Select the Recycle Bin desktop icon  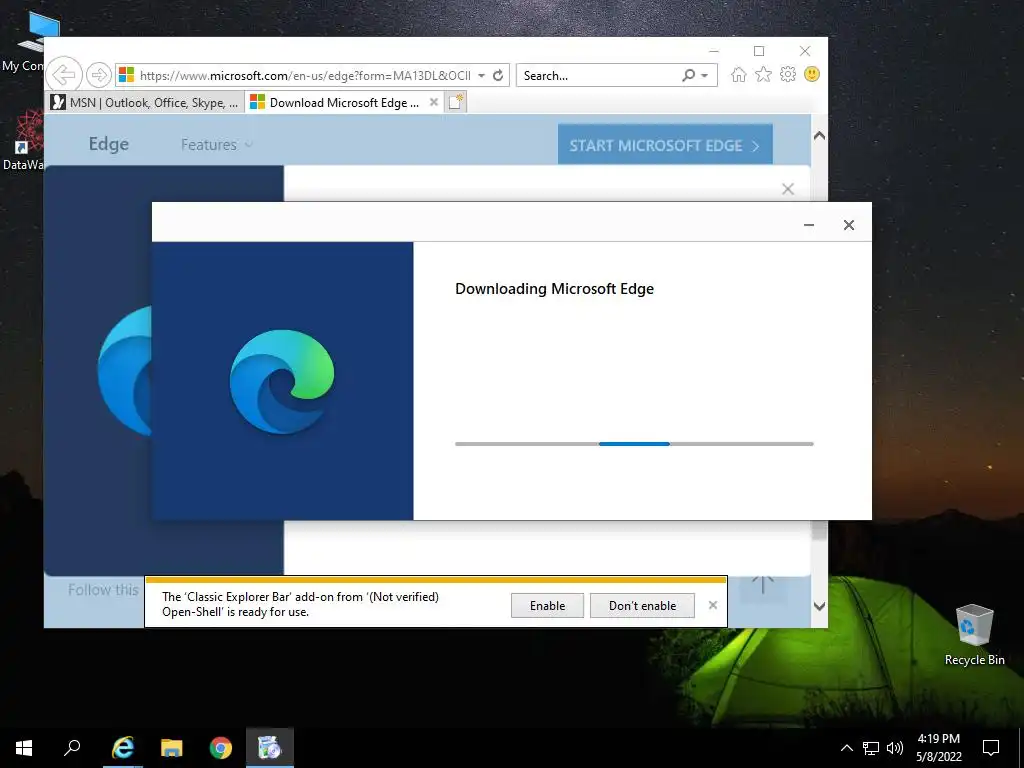974,635
